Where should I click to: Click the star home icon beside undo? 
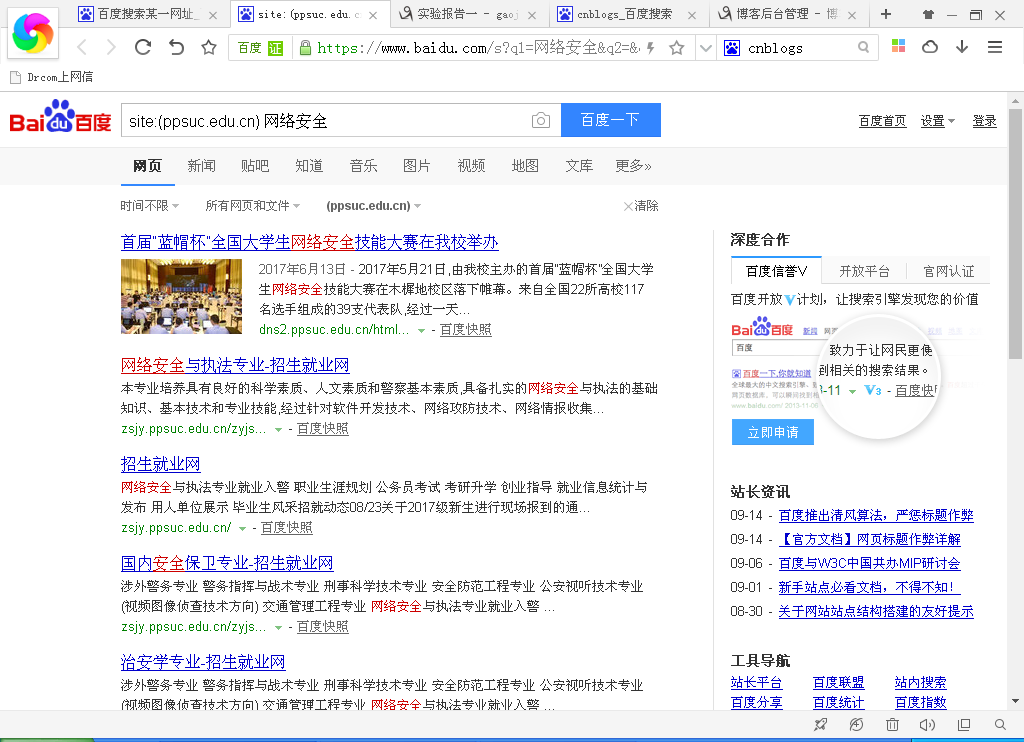(x=208, y=47)
